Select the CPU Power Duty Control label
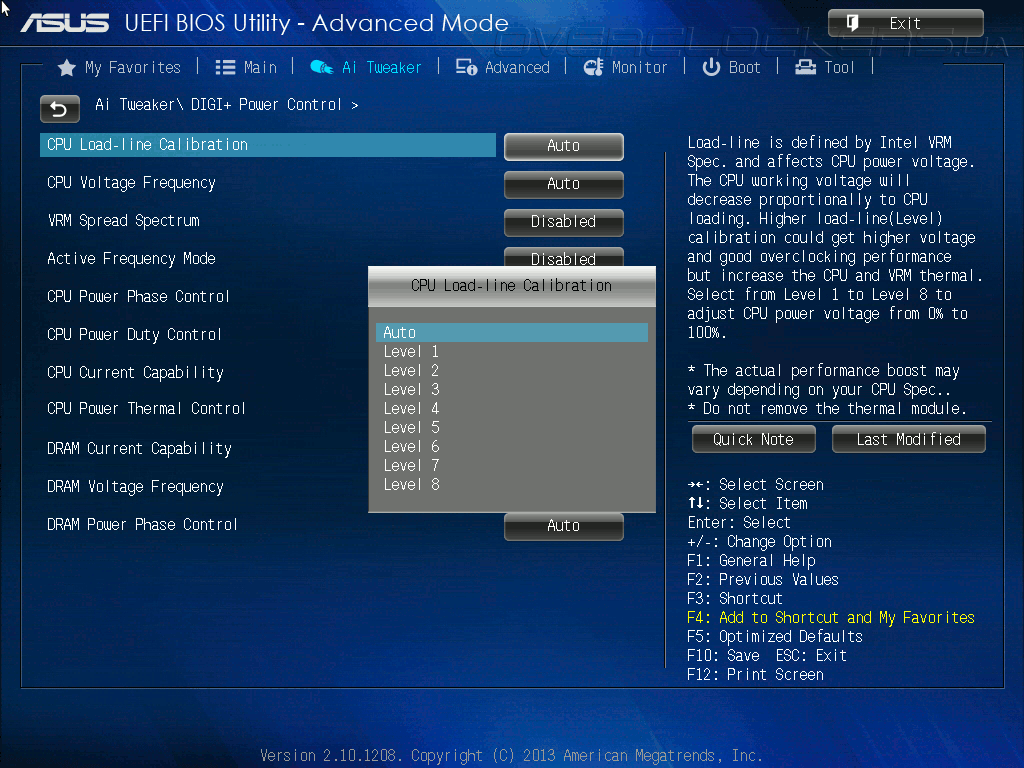The height and width of the screenshot is (768, 1024). (135, 334)
